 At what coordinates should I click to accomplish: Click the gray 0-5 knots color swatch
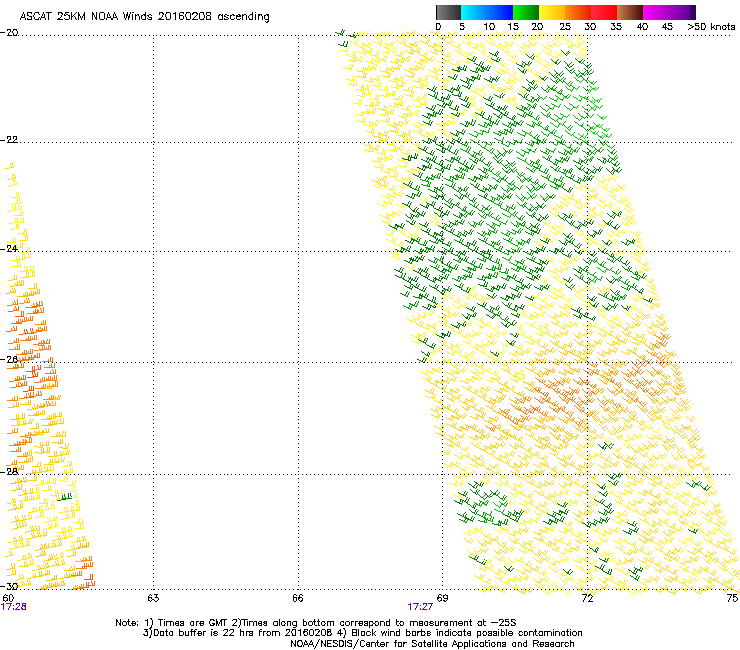tap(448, 12)
